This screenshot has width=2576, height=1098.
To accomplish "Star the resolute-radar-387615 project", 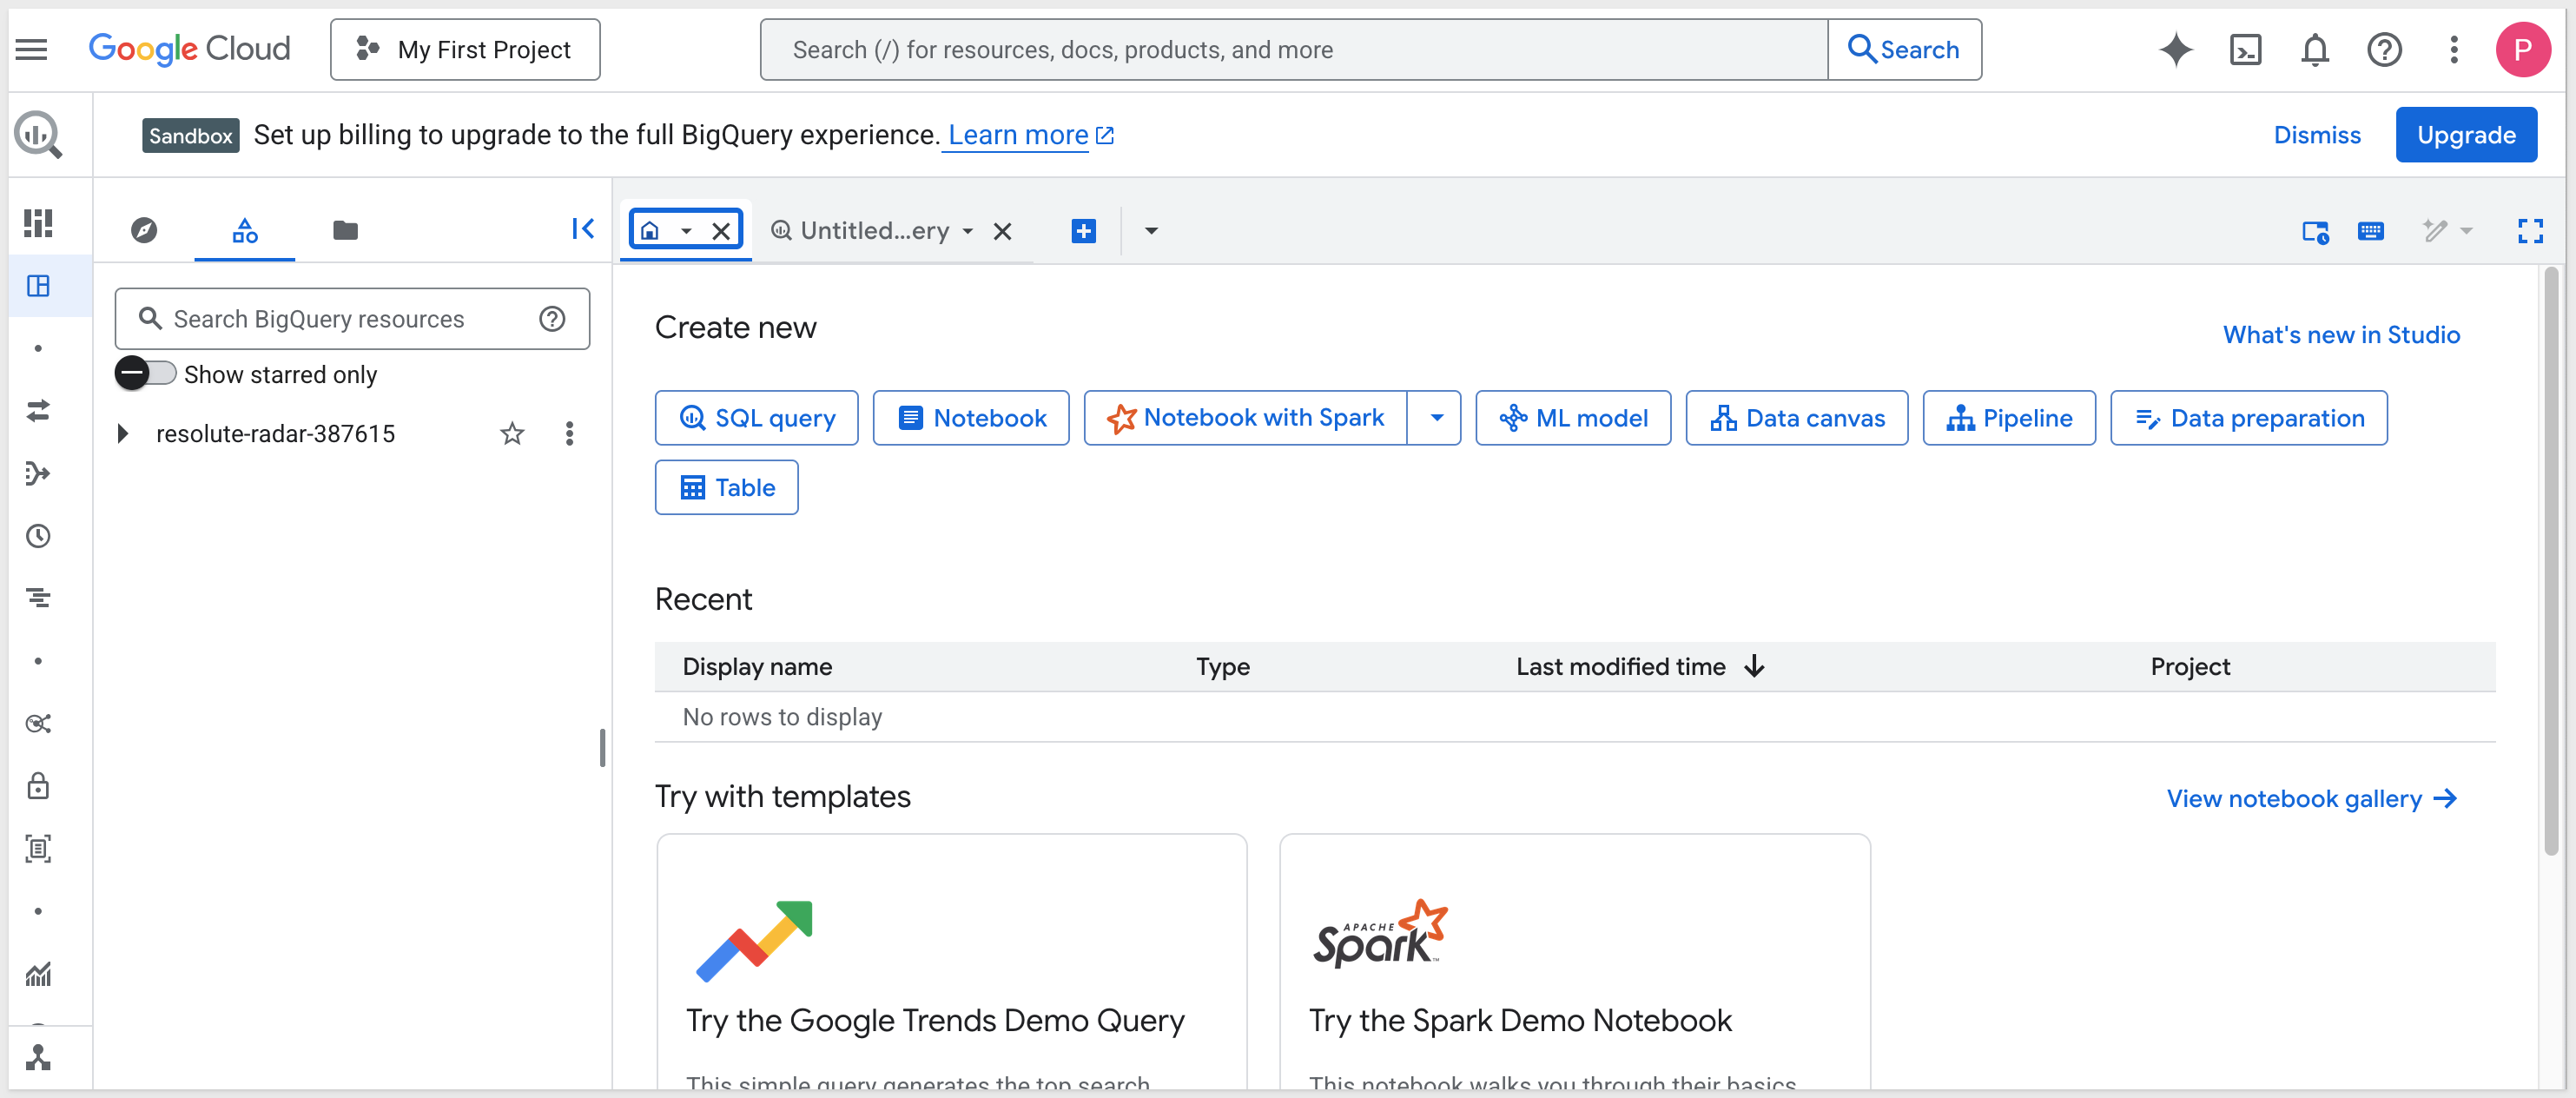I will click(512, 434).
